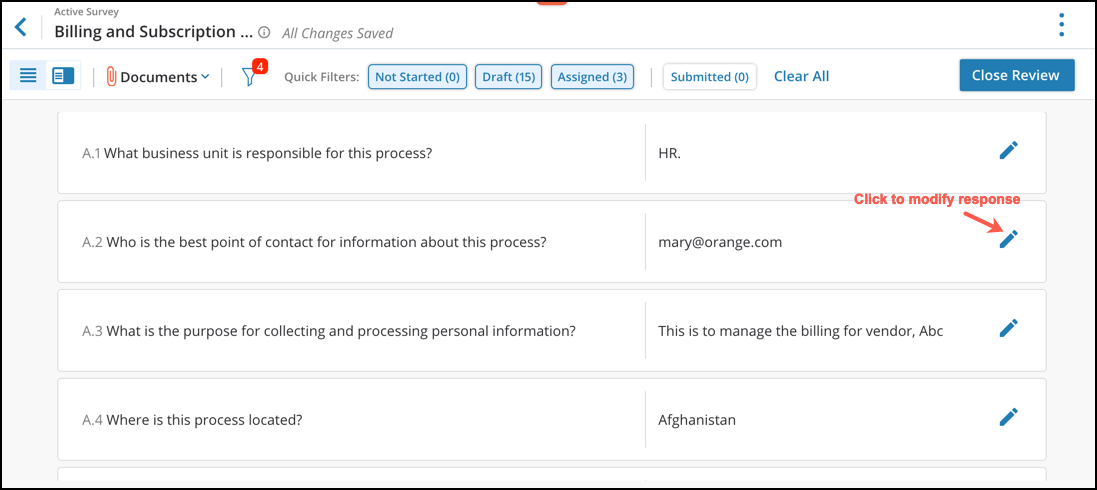This screenshot has height=490, width=1097.
Task: Click the mary@orange.com response text
Action: [721, 242]
